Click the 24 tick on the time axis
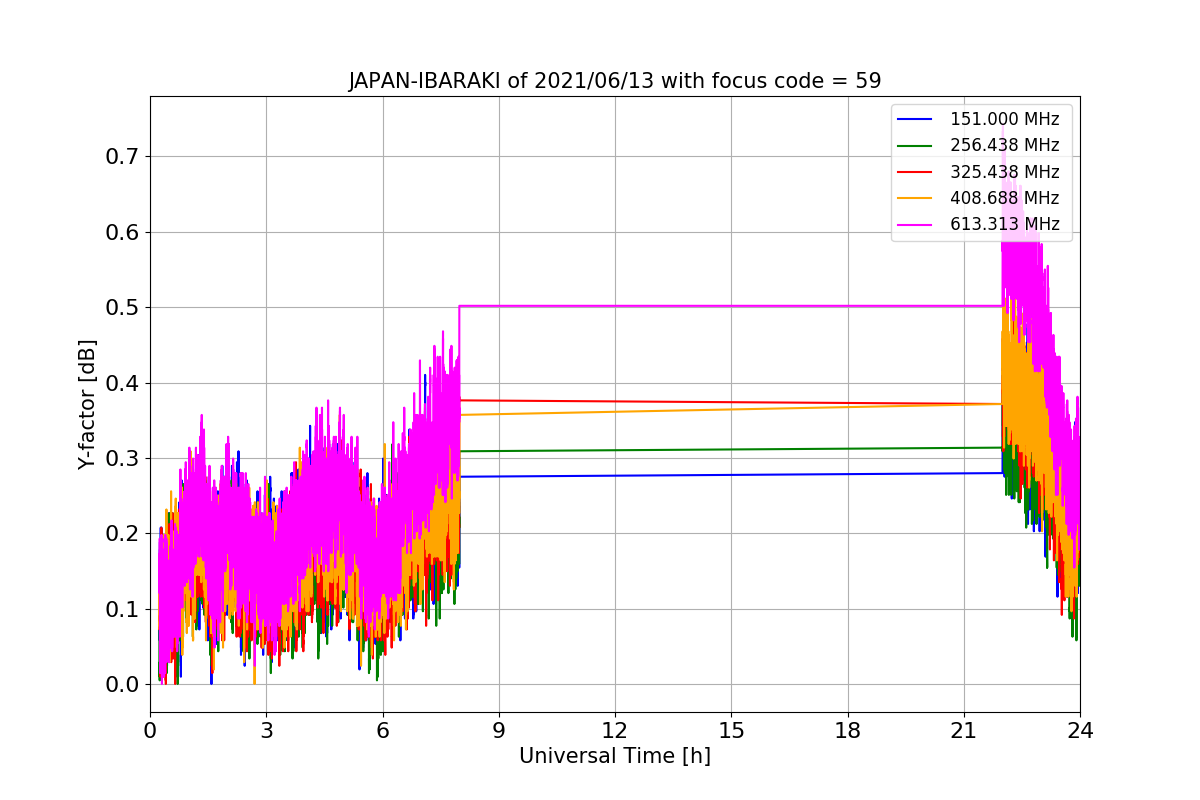This screenshot has width=1200, height=800. coord(1080,730)
